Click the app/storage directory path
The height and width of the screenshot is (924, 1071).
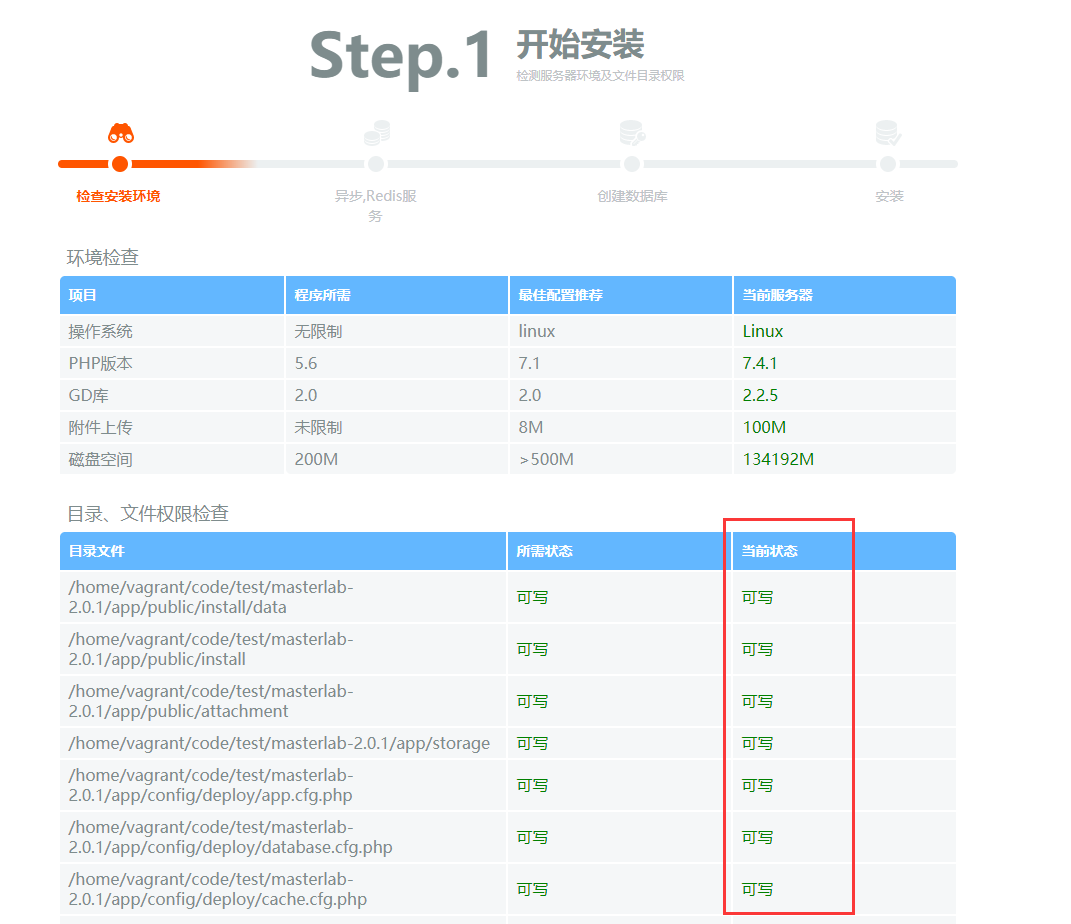point(279,743)
